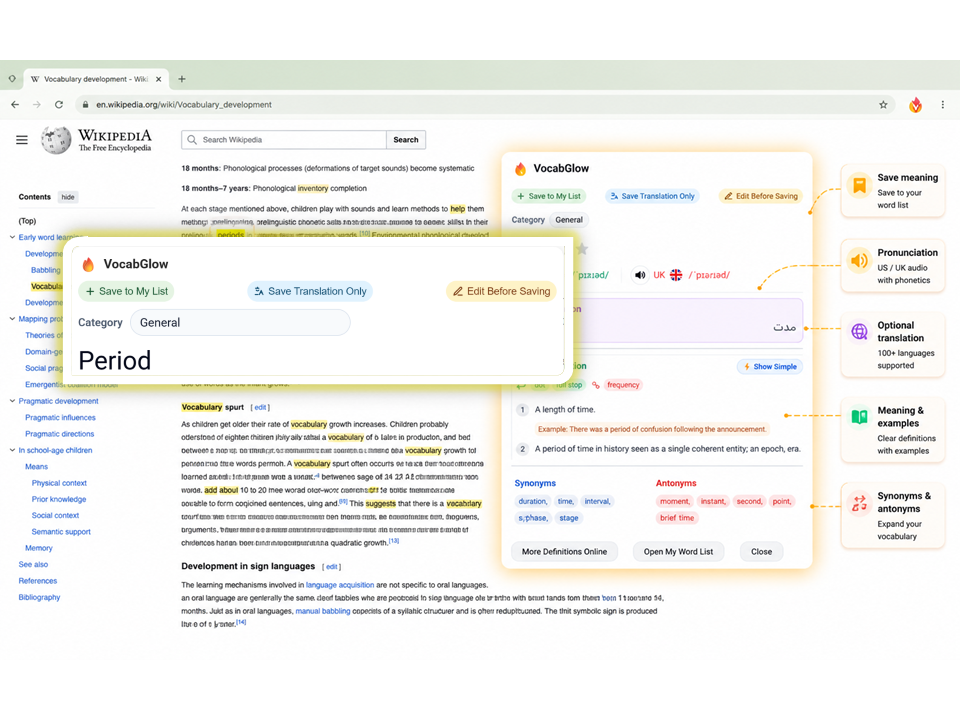Play UK pronunciation speaker icon
960x720 pixels.
(640, 275)
